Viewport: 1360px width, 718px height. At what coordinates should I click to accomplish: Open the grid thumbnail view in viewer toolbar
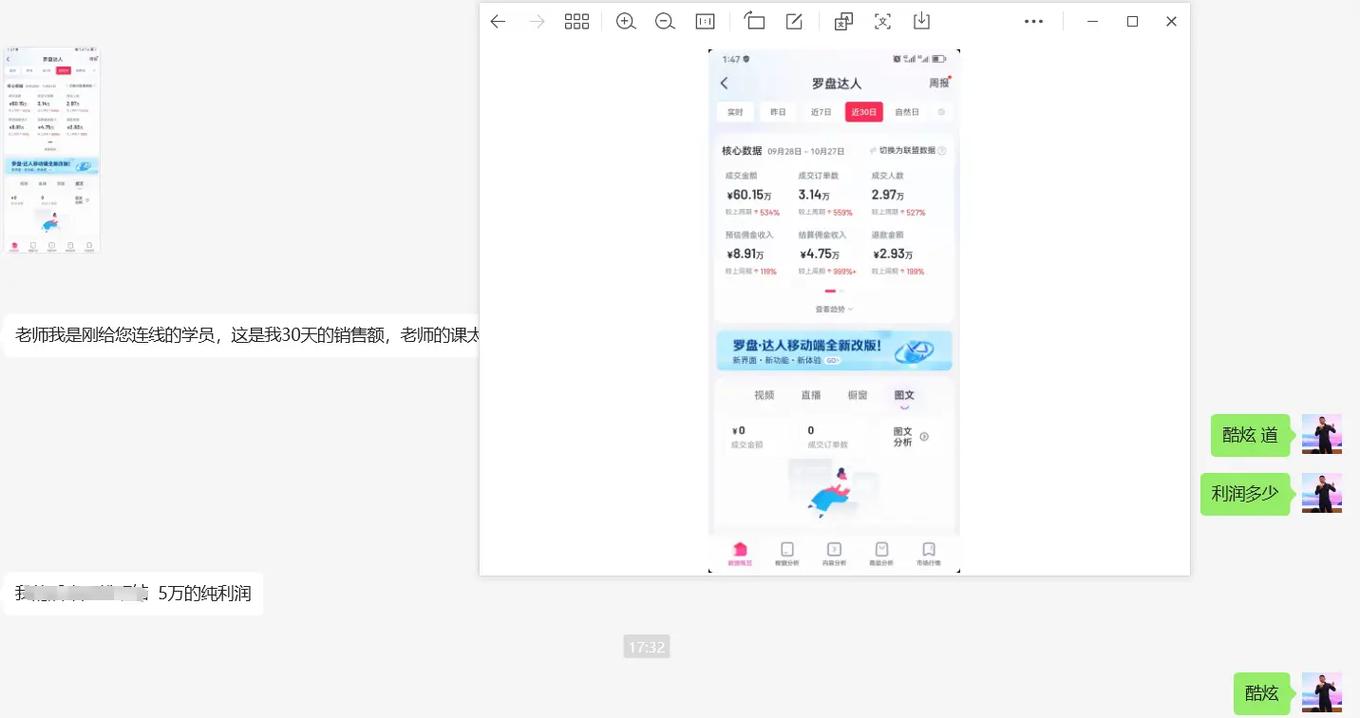(x=577, y=21)
